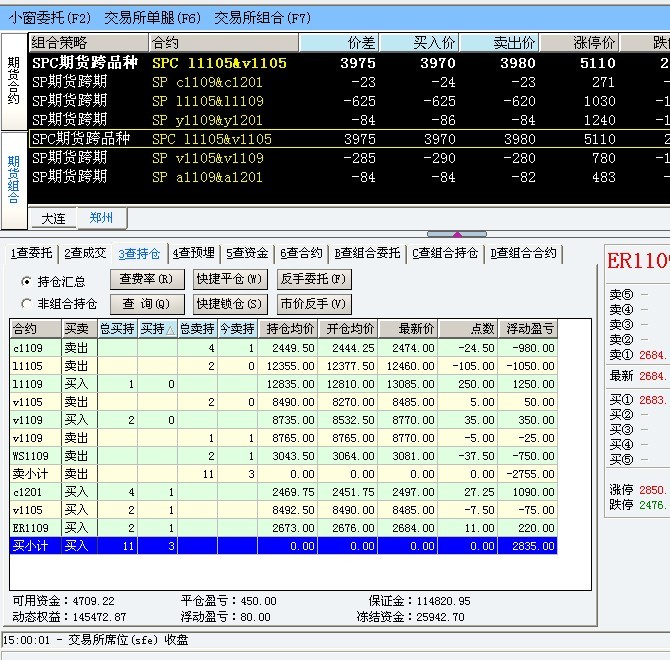Select the SP l1105&l1109 spread row
The image size is (670, 660).
[349, 101]
